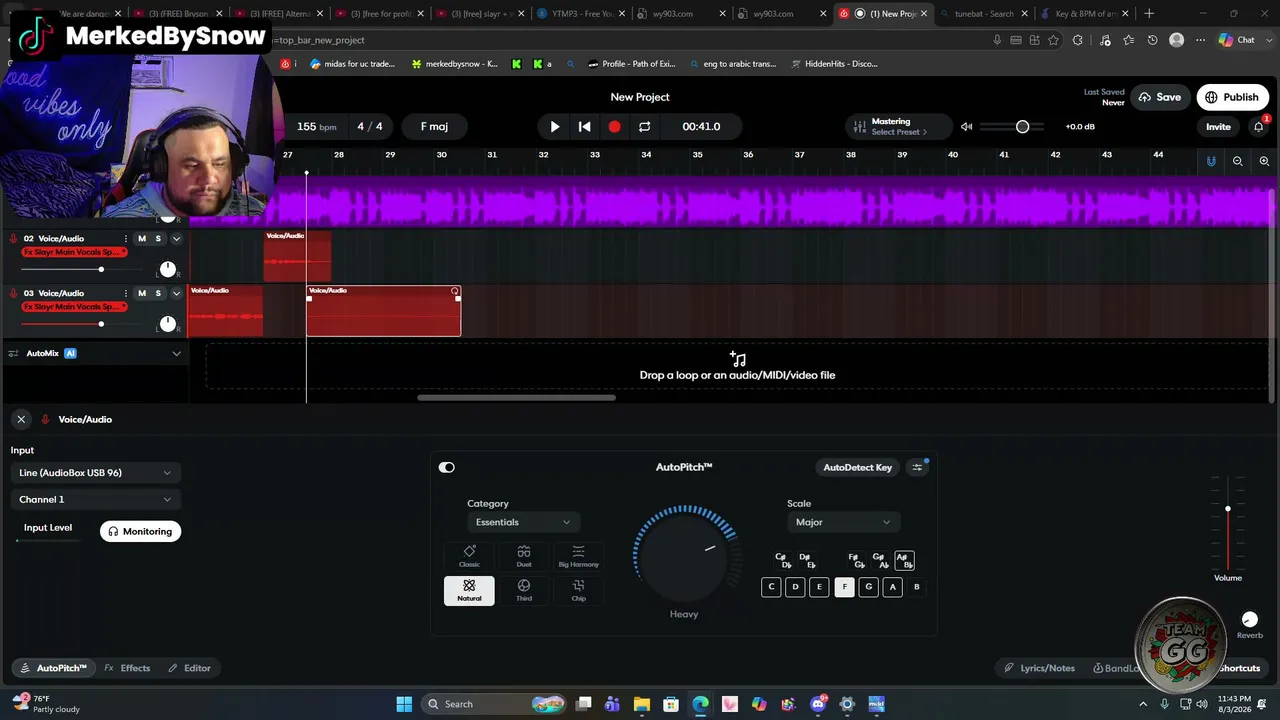1280x720 pixels.
Task: Select the highlighted Voice/Audio clip on track 03
Action: tap(384, 311)
